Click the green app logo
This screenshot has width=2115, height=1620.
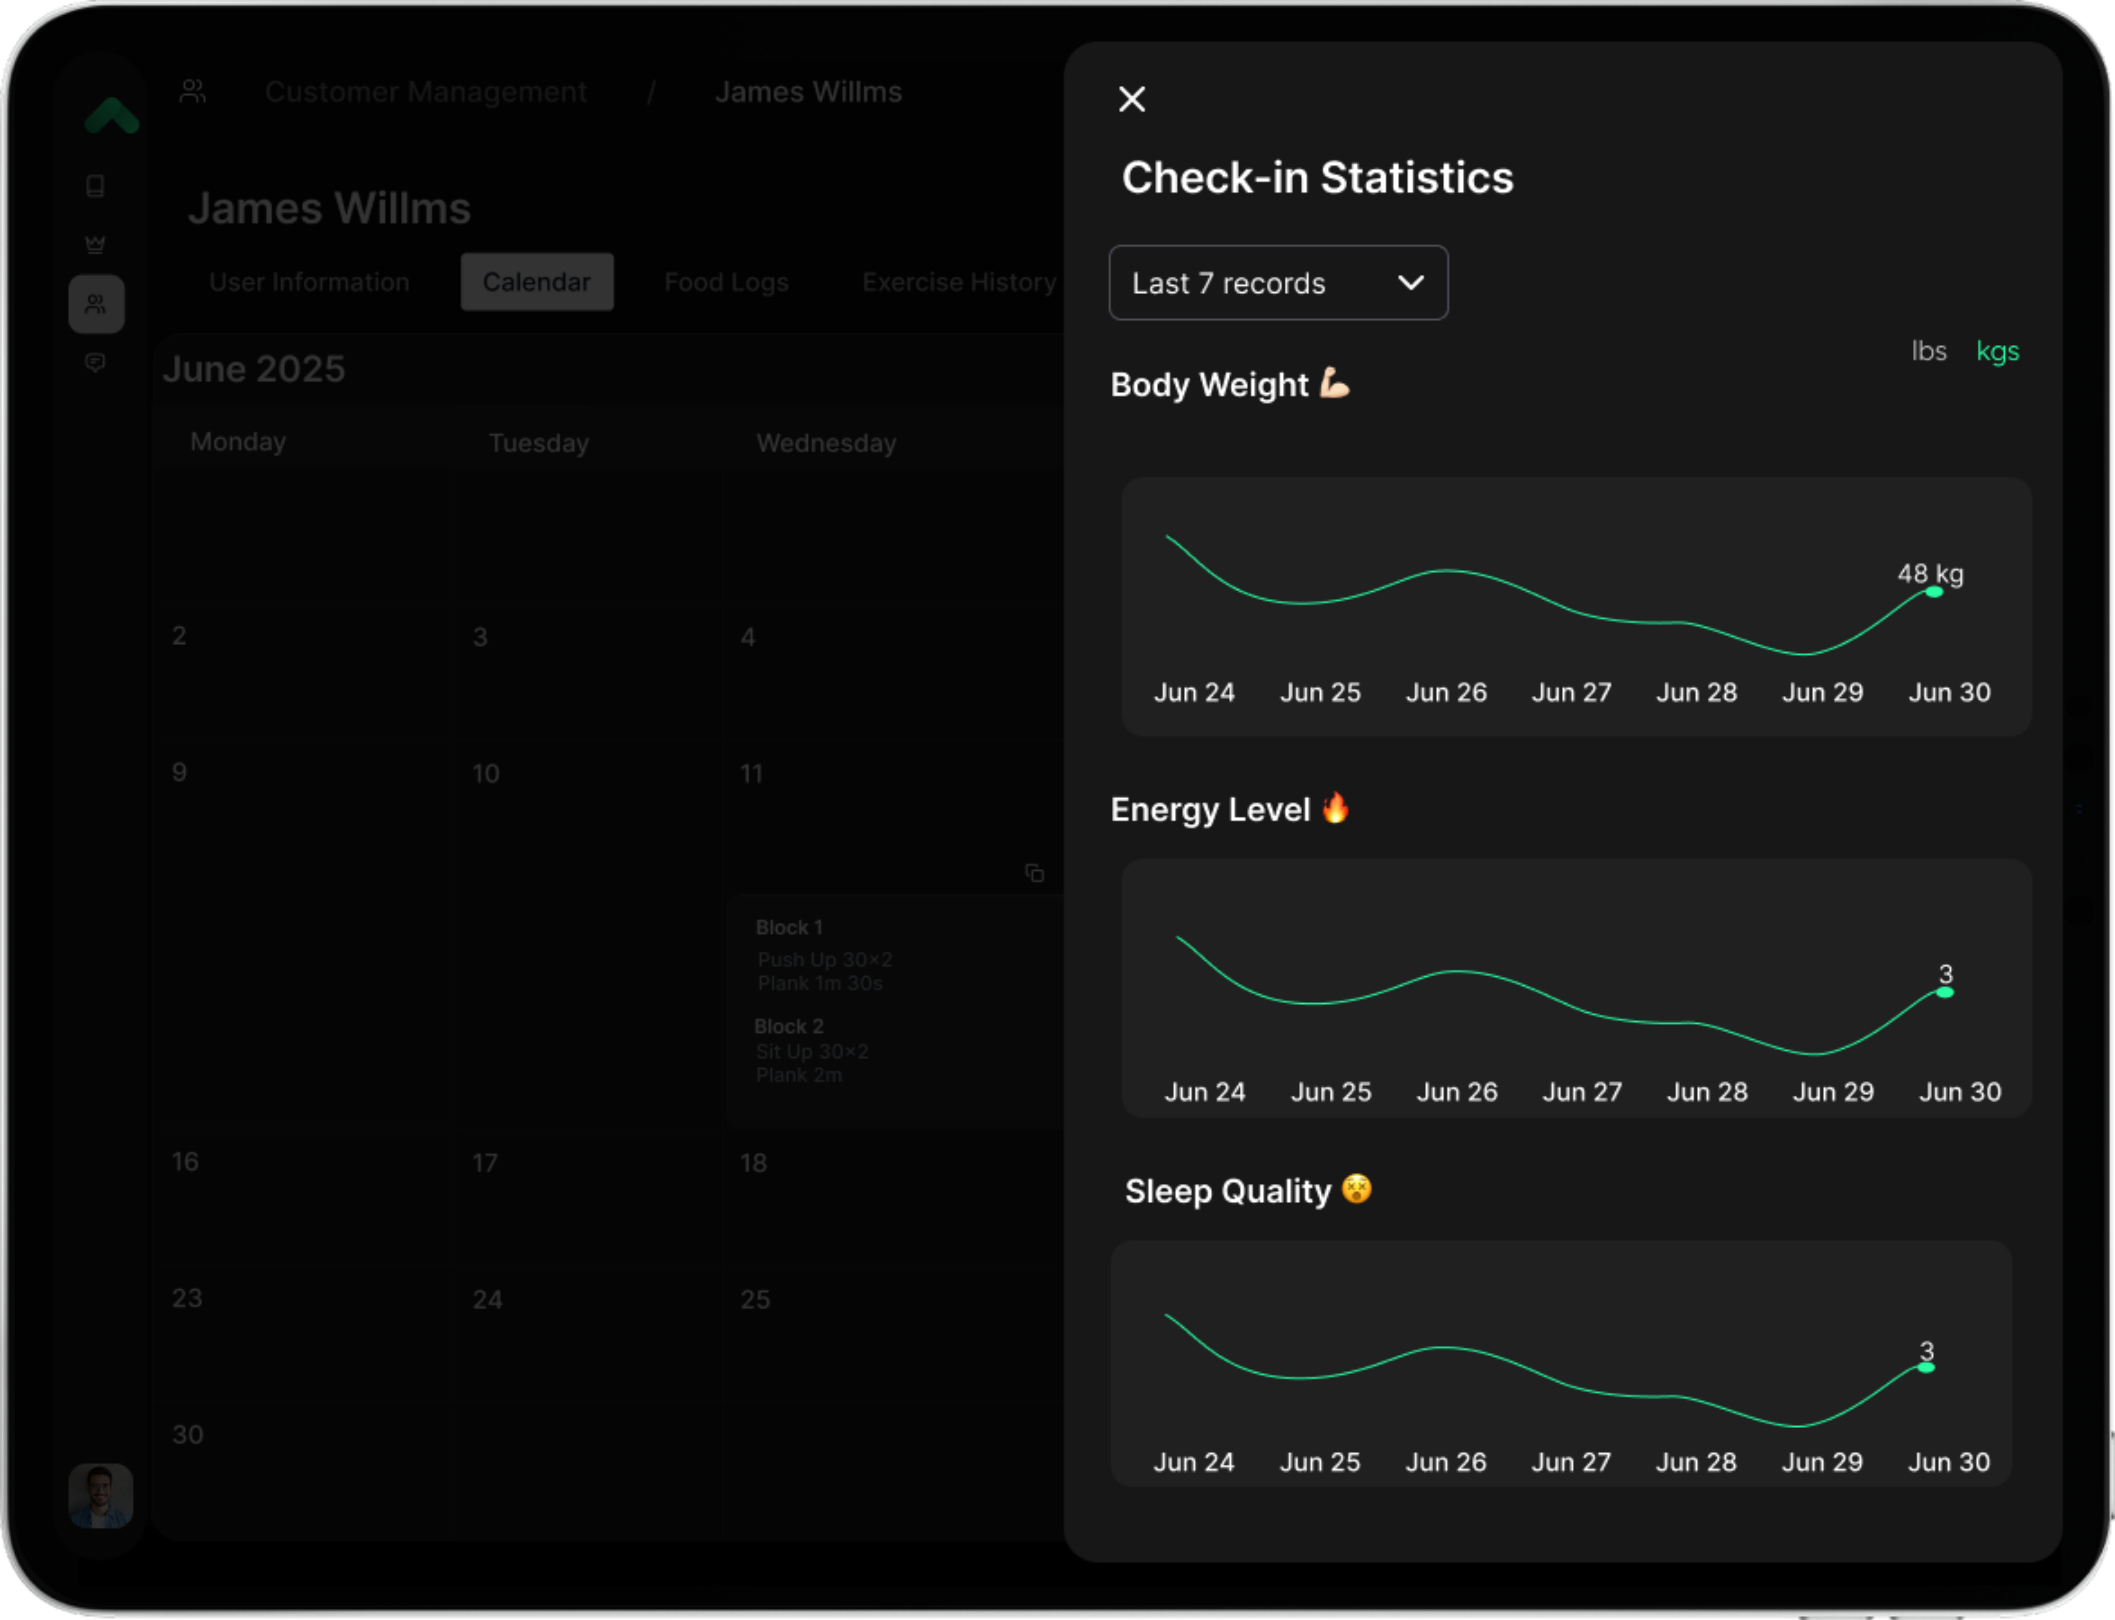pyautogui.click(x=111, y=116)
